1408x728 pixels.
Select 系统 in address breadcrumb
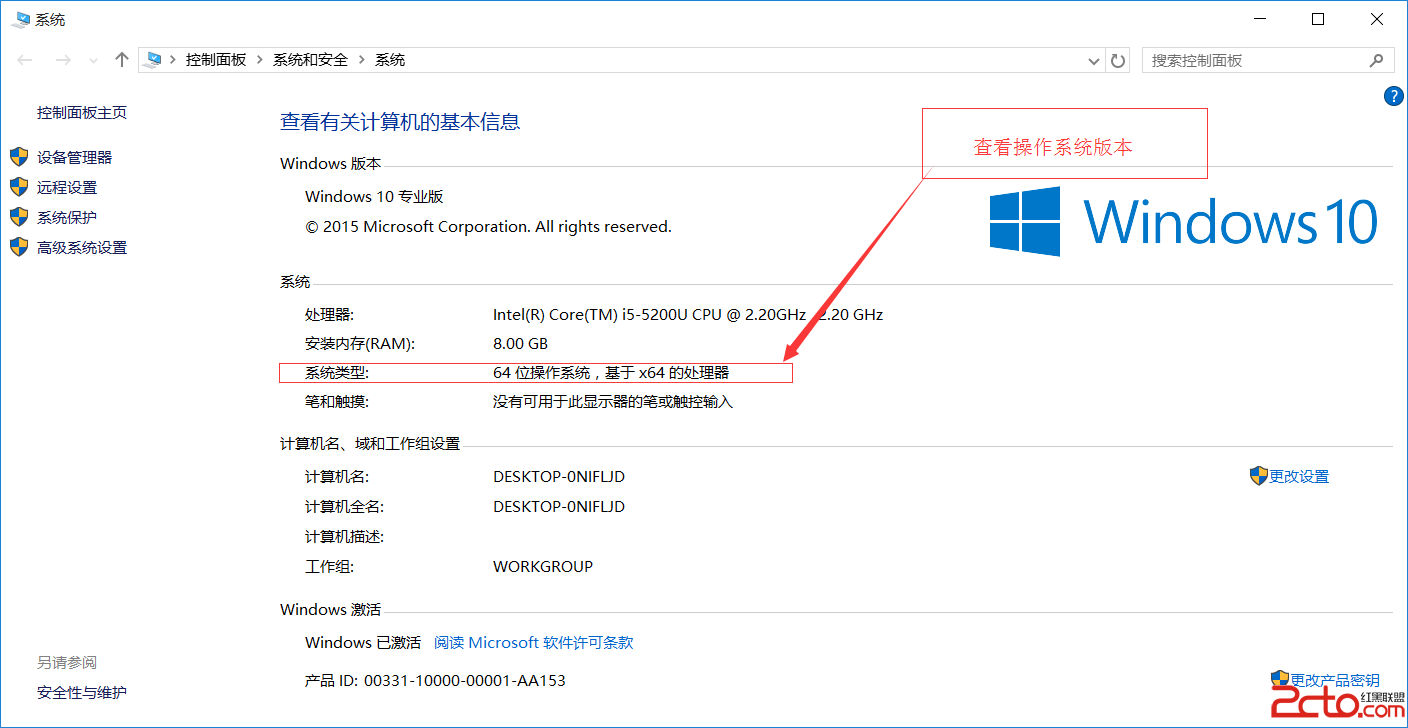pyautogui.click(x=390, y=60)
